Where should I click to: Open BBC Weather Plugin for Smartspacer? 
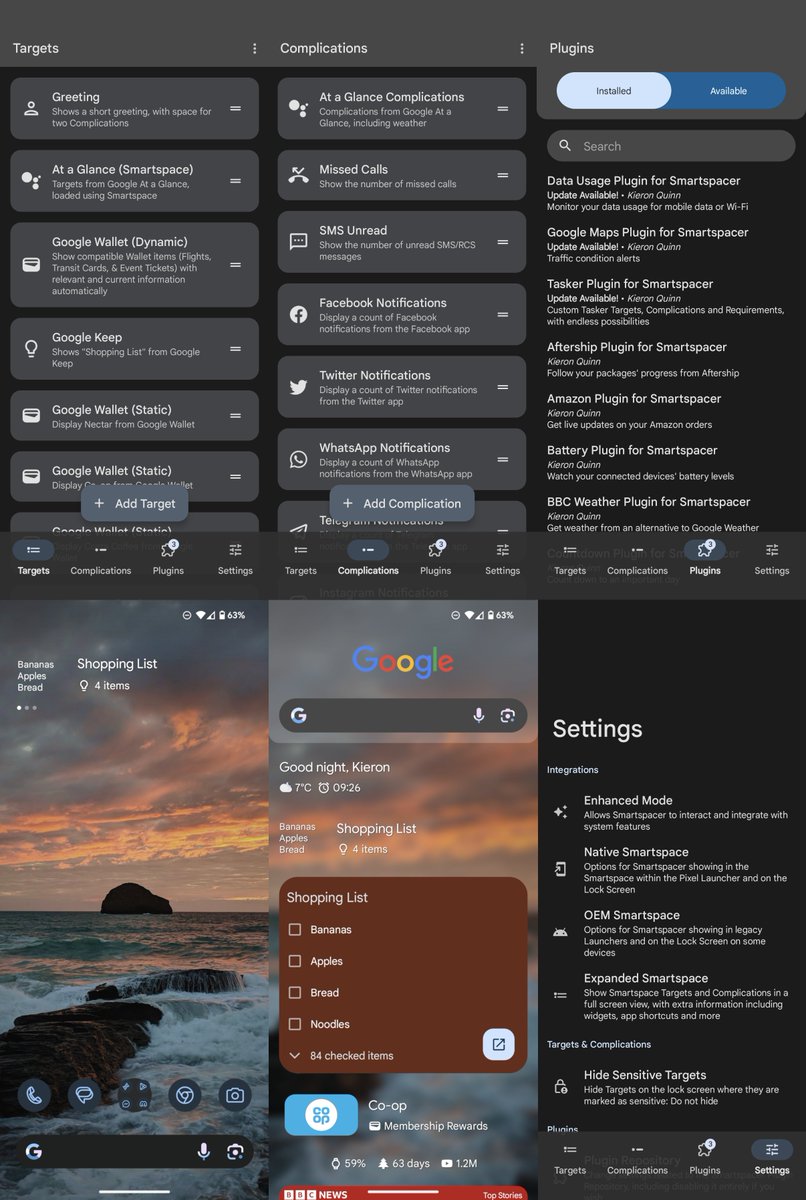click(672, 514)
